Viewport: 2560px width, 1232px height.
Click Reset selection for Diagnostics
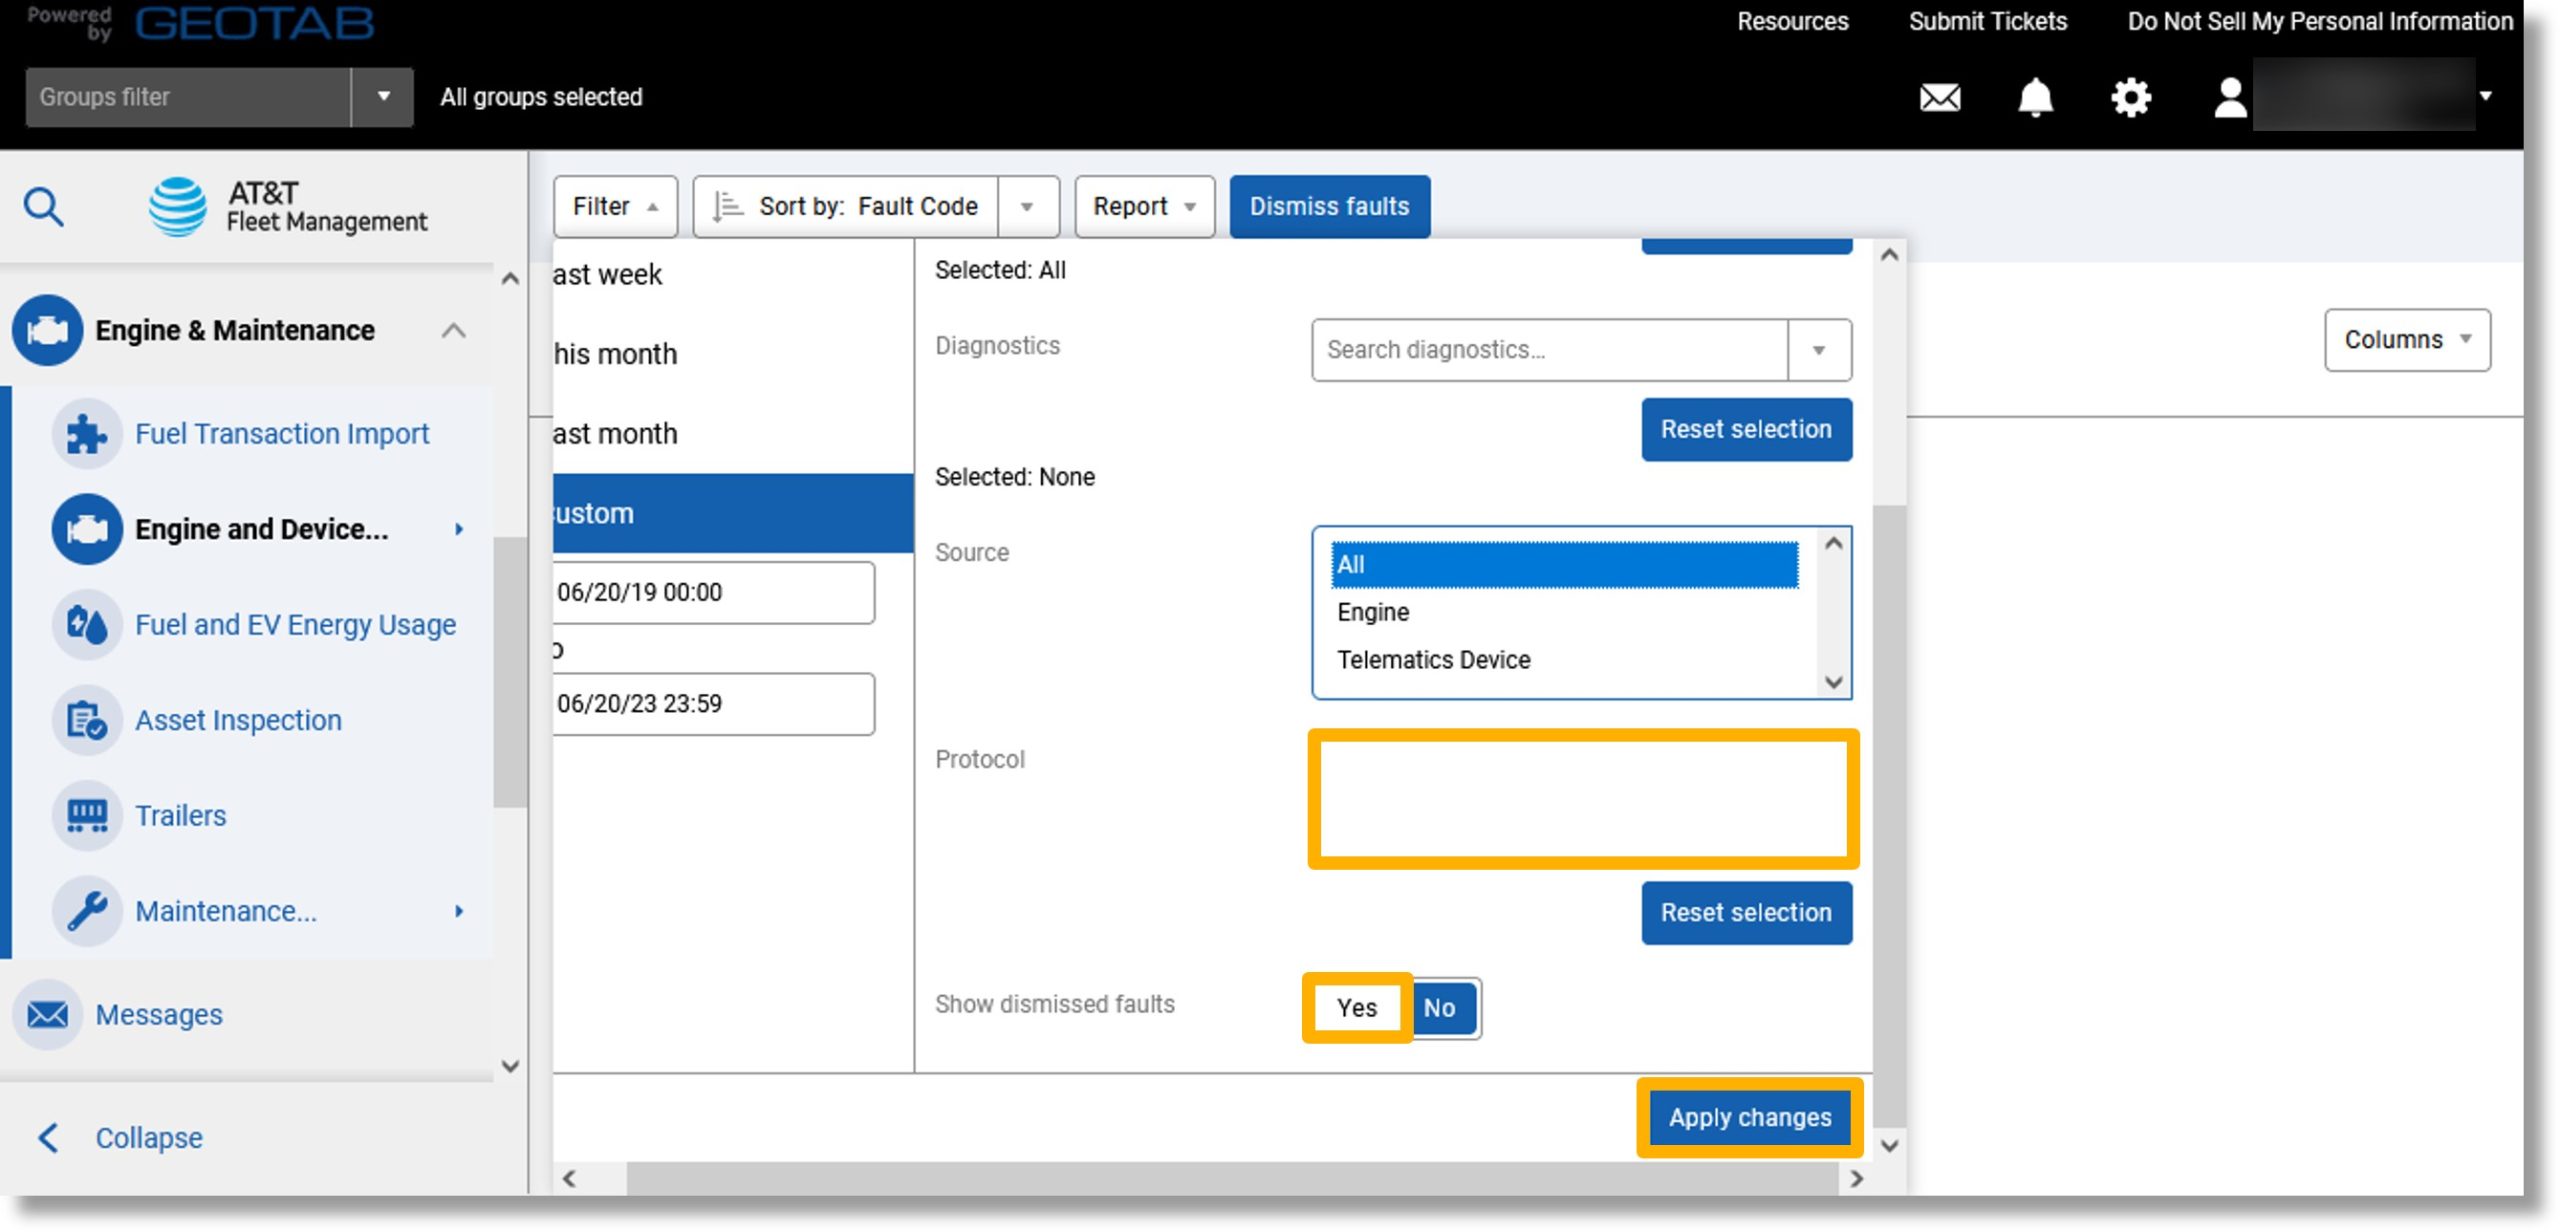(1744, 429)
